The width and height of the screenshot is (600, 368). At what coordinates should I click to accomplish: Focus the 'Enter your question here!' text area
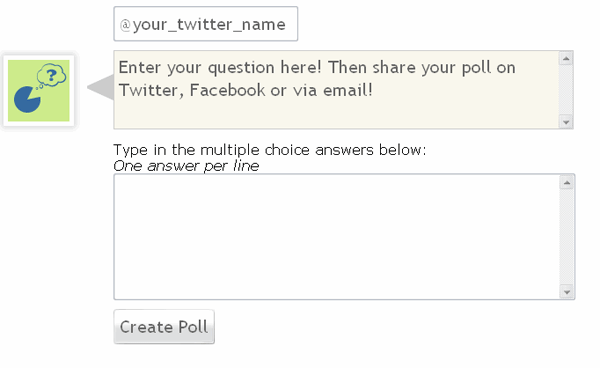click(x=337, y=90)
